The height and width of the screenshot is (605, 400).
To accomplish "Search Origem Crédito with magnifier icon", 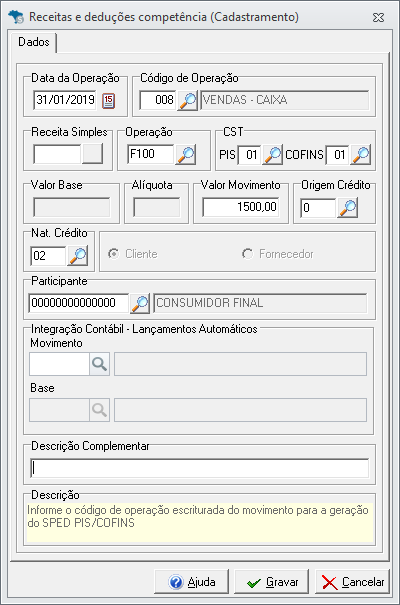I will pyautogui.click(x=348, y=208).
